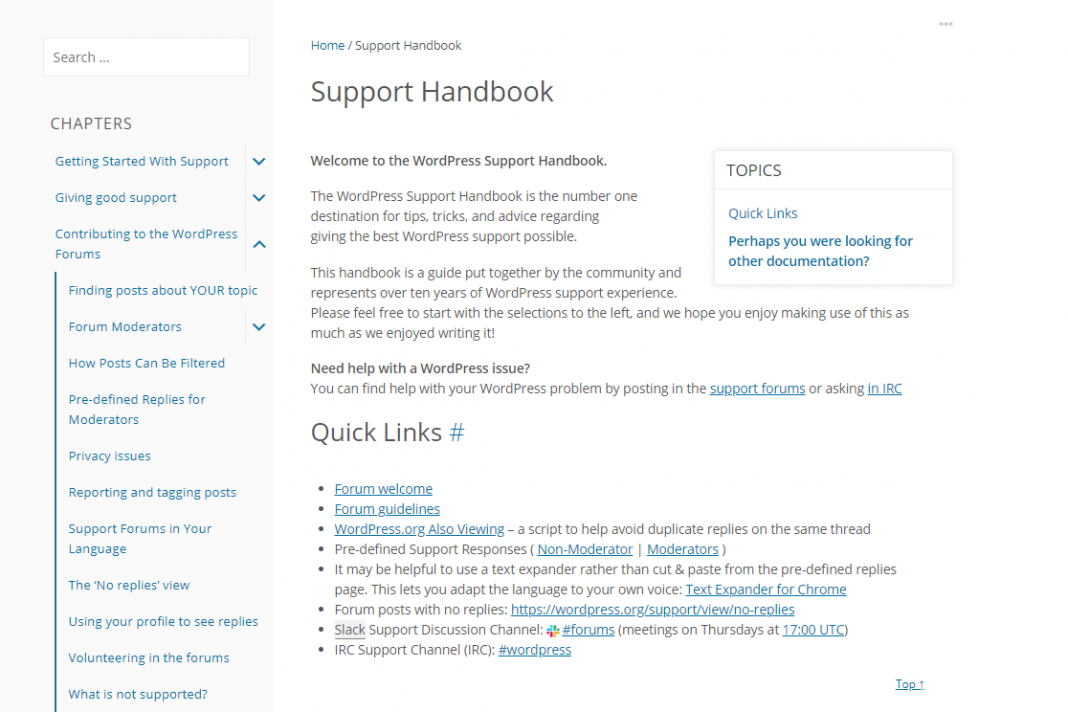
Task: Open the Forum guidelines page
Action: [x=387, y=508]
